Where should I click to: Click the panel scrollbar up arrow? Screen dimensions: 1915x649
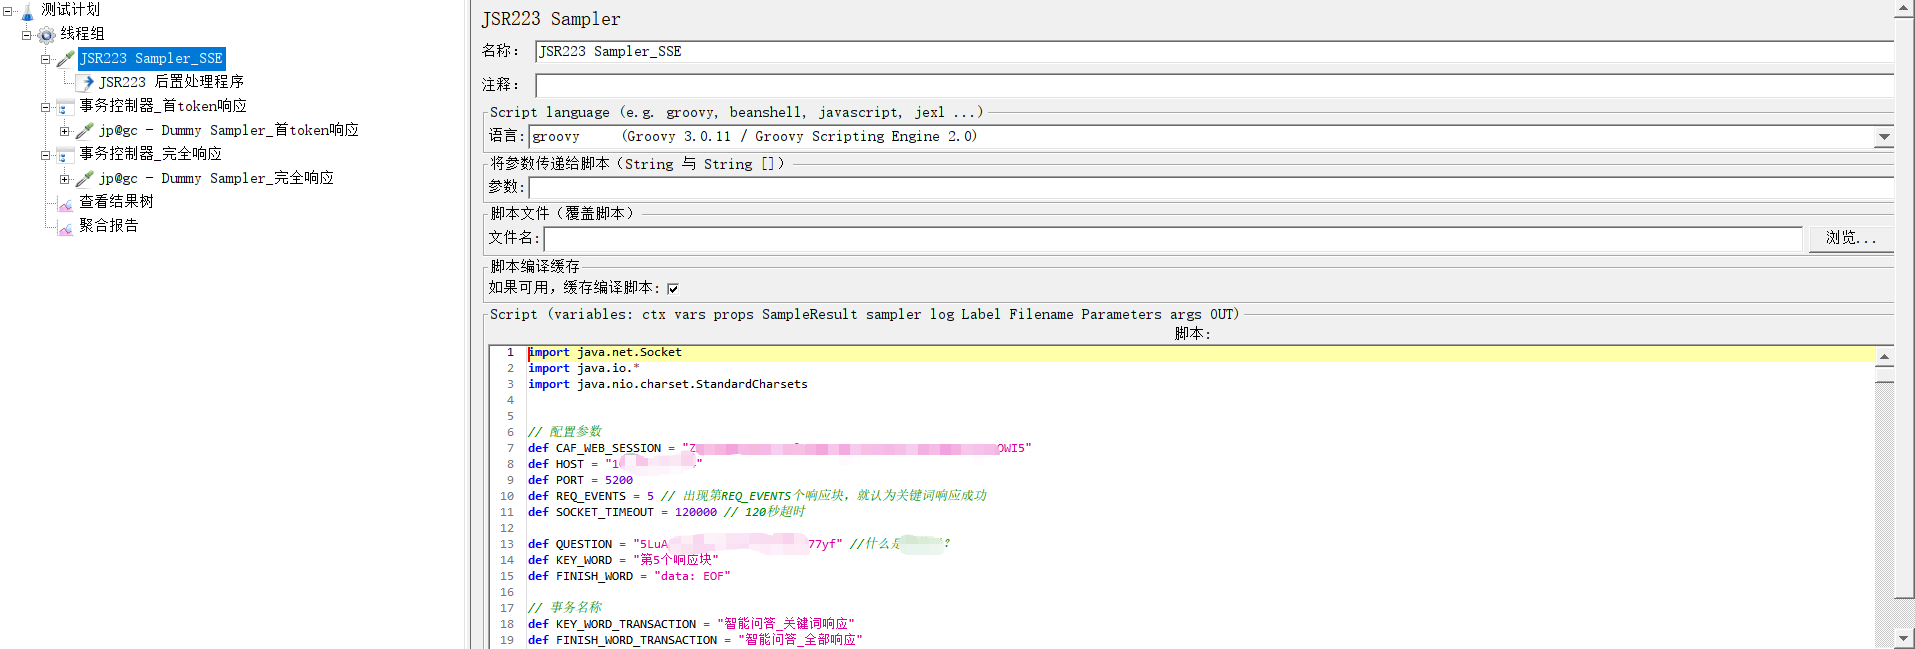(x=1905, y=9)
